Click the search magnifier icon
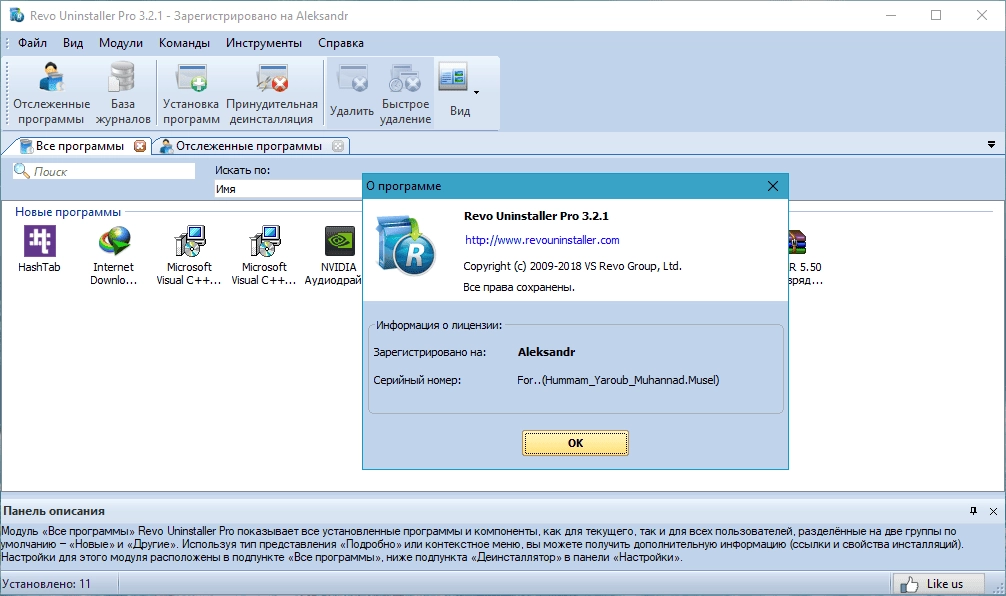The width and height of the screenshot is (1006, 596). (22, 171)
